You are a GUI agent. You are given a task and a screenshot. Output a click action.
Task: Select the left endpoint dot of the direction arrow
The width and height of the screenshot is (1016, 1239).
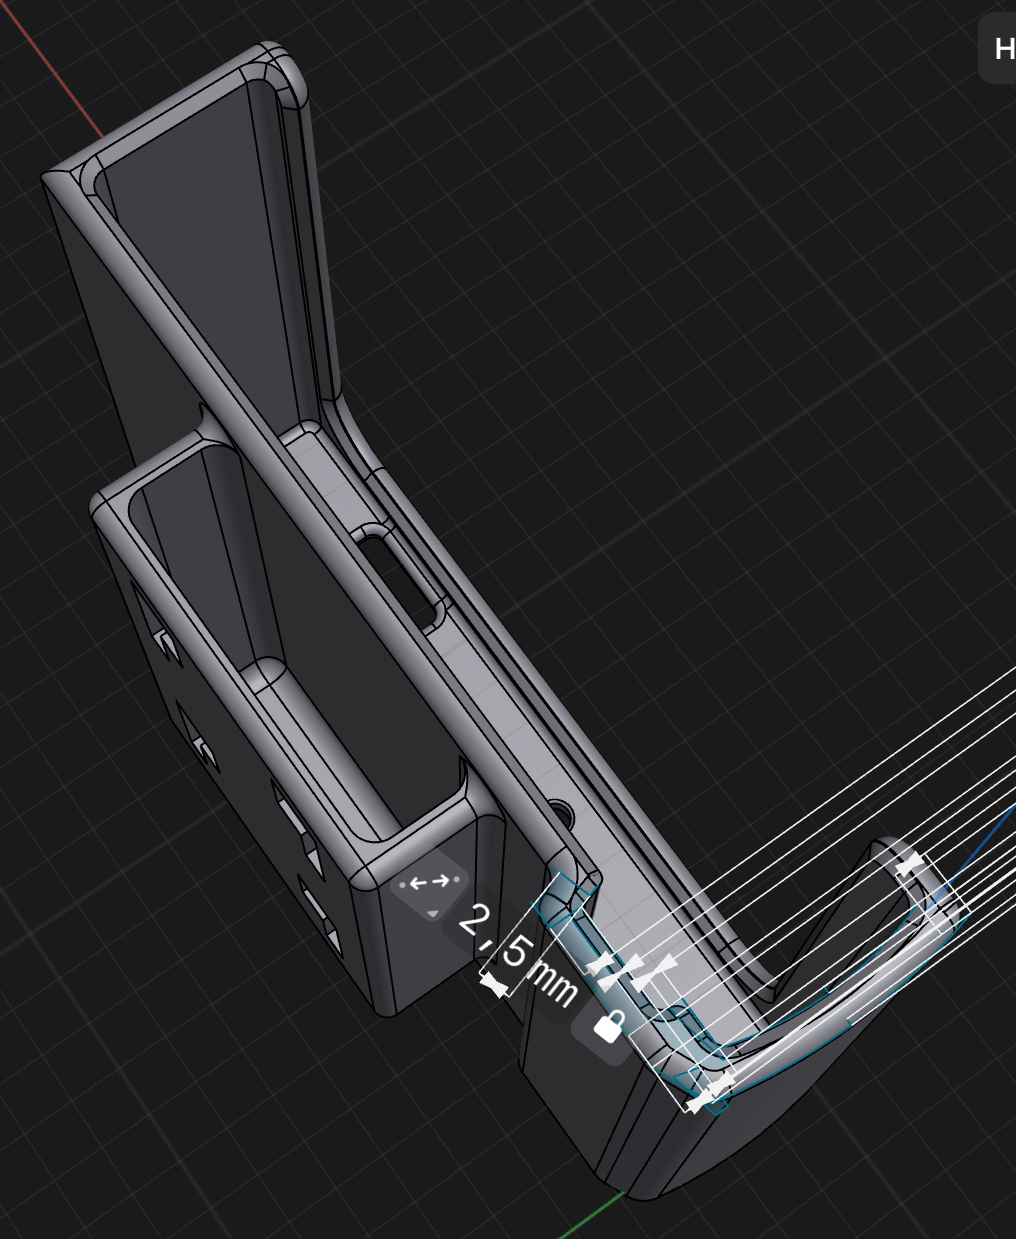click(403, 885)
